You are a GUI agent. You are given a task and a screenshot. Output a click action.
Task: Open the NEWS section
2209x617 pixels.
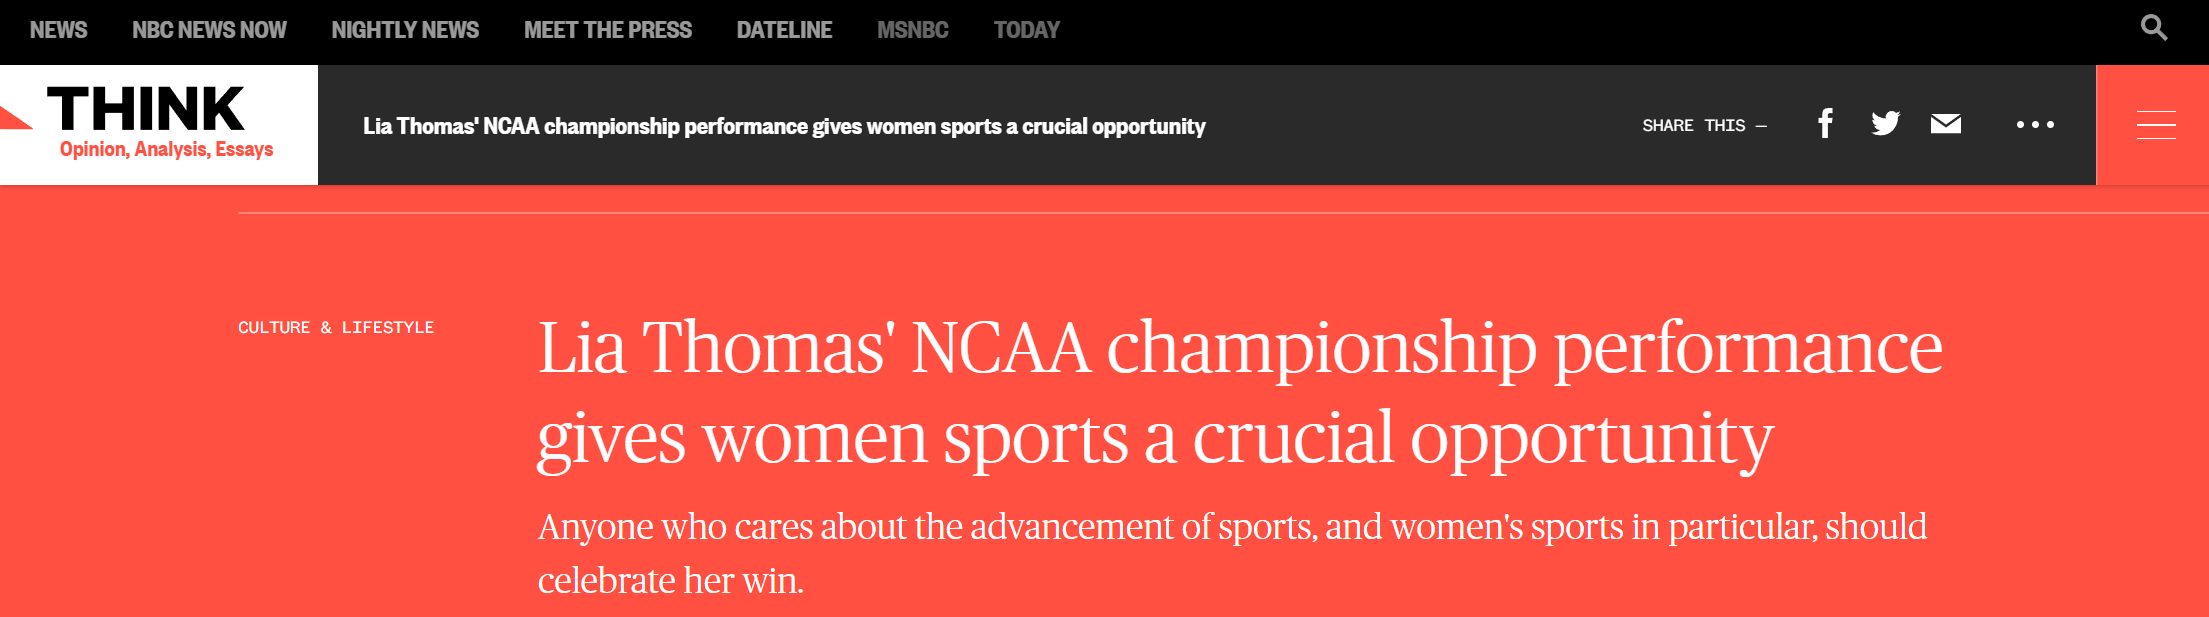(x=58, y=30)
